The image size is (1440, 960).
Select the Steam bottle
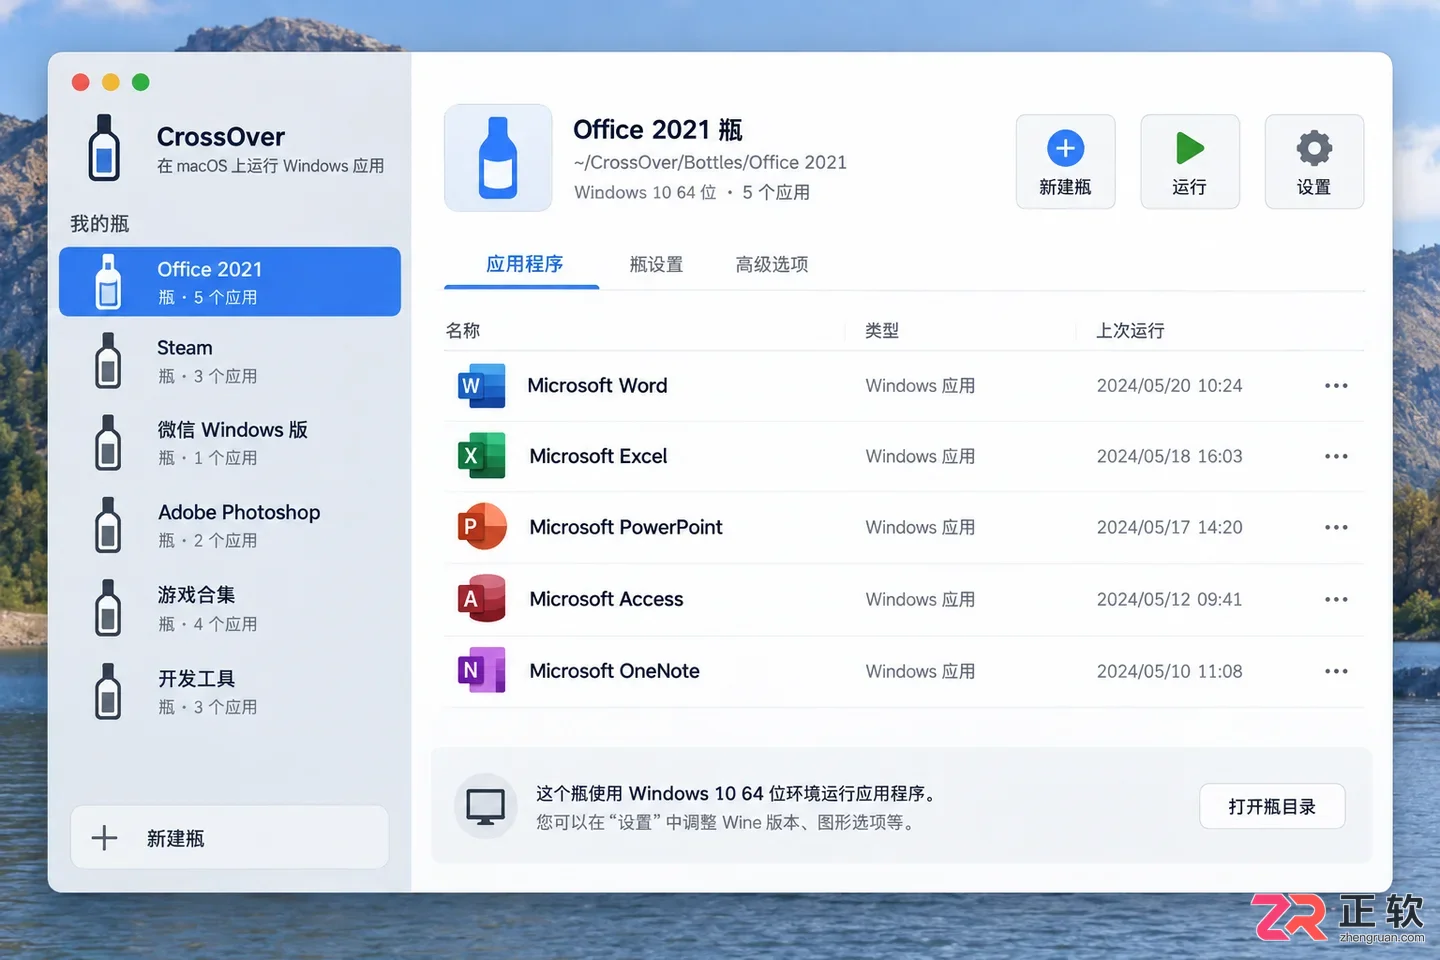(230, 361)
